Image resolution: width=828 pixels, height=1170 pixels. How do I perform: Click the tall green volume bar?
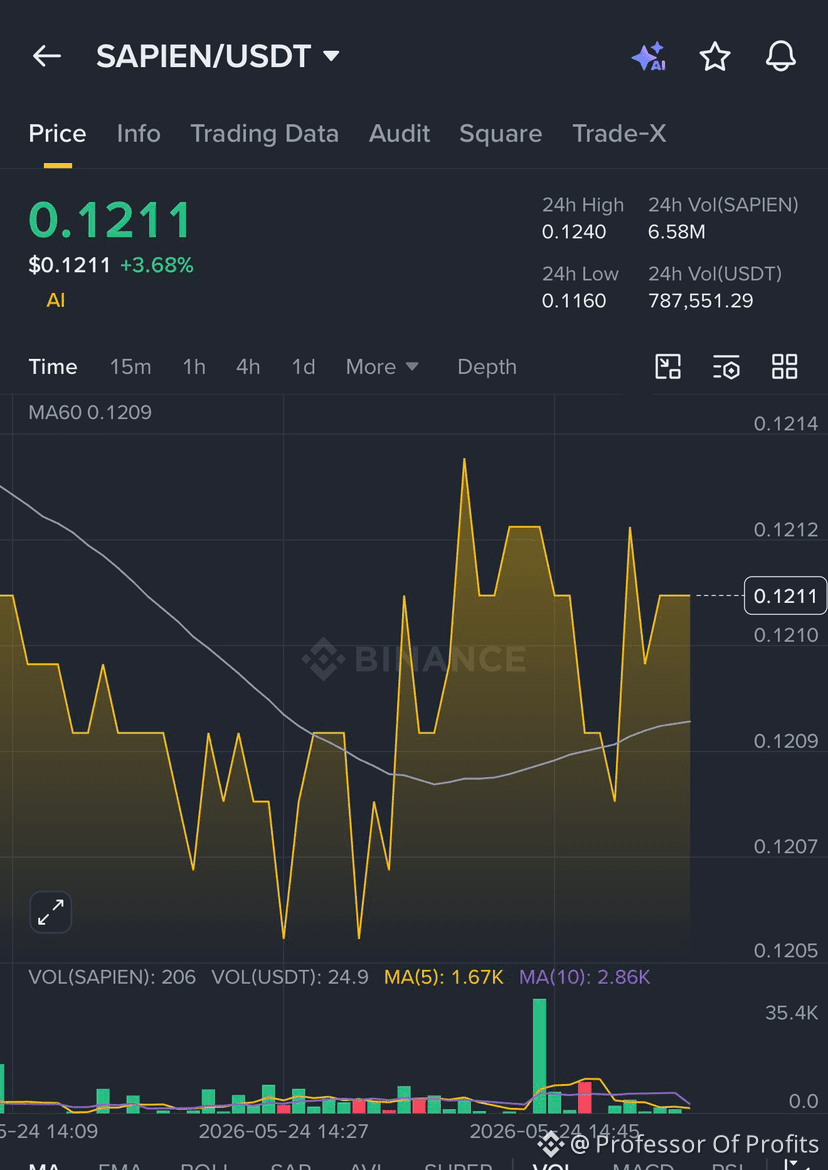[539, 1056]
